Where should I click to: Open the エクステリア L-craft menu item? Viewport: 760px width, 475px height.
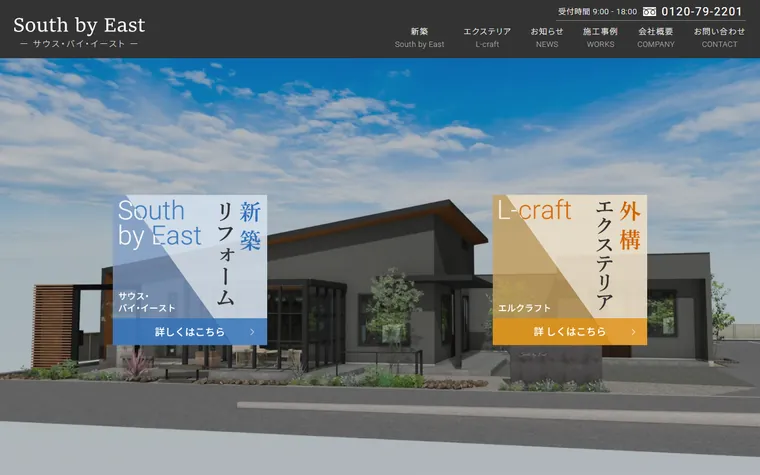487,38
